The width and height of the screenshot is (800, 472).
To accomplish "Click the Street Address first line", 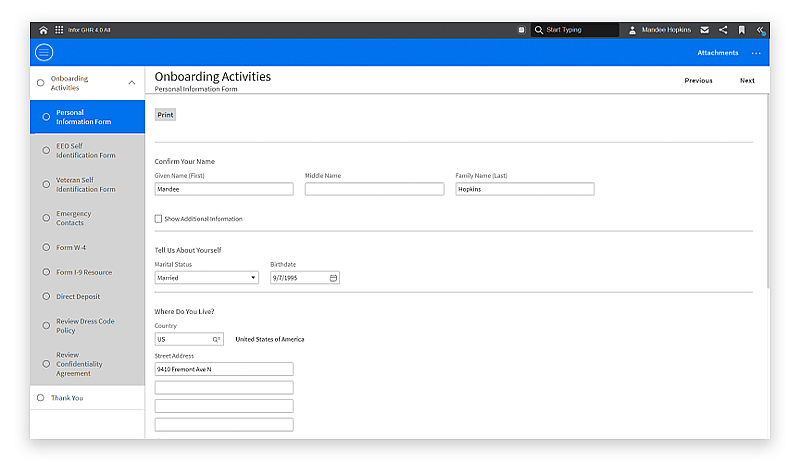I will click(x=224, y=369).
